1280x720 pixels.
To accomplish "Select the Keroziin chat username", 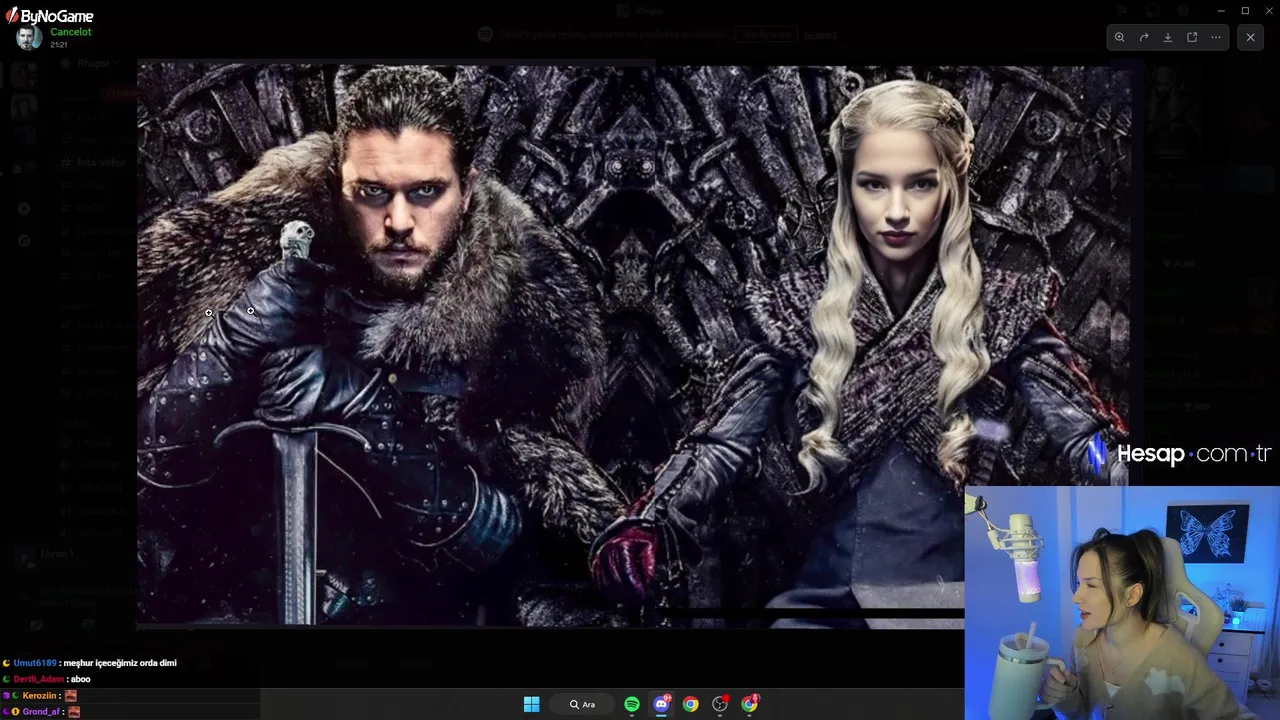I will [40, 695].
